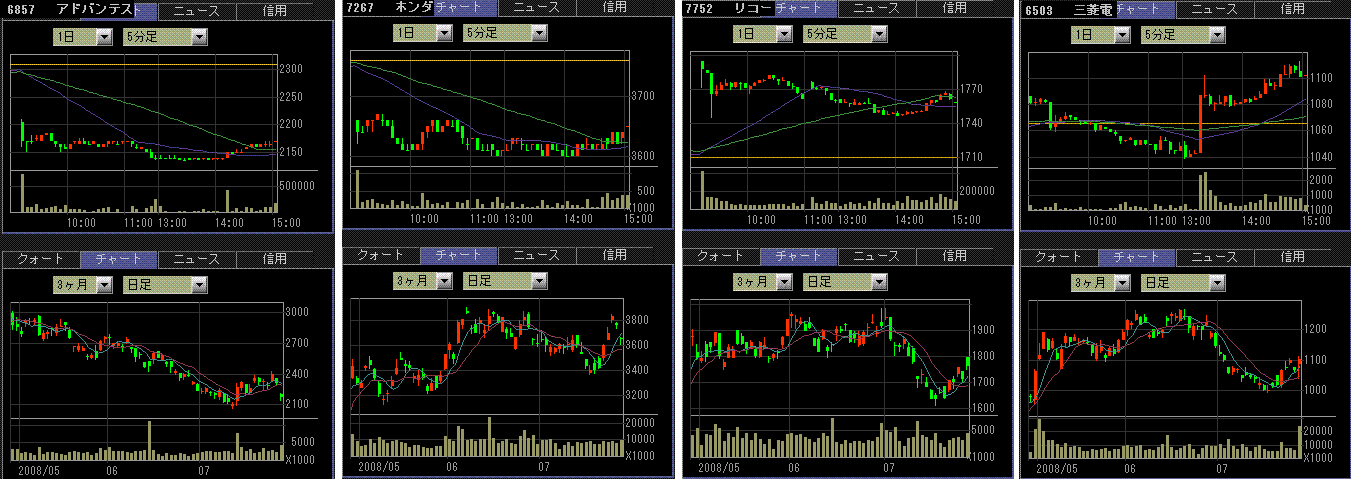This screenshot has height=479, width=1354.
Task: Open 信用 tab in panel below Mitsubishi Electric
Action: point(1292,257)
